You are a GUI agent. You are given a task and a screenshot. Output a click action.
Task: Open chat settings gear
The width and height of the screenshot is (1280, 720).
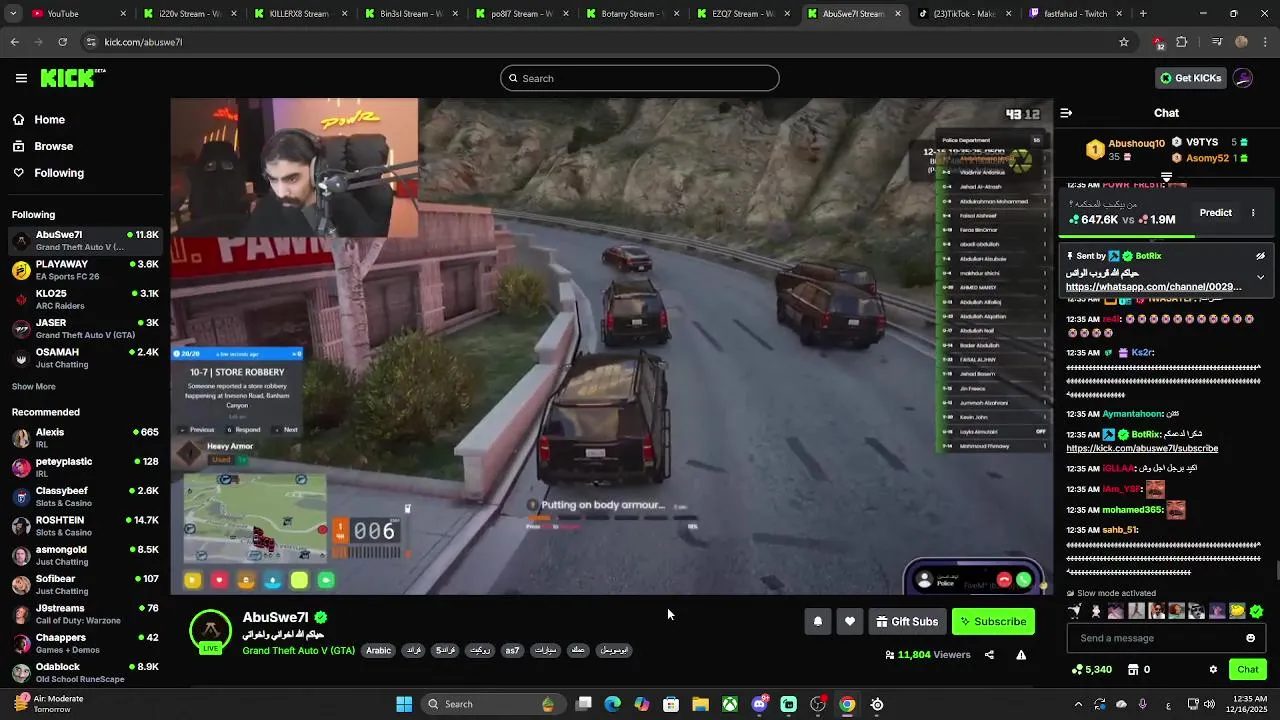point(1213,670)
